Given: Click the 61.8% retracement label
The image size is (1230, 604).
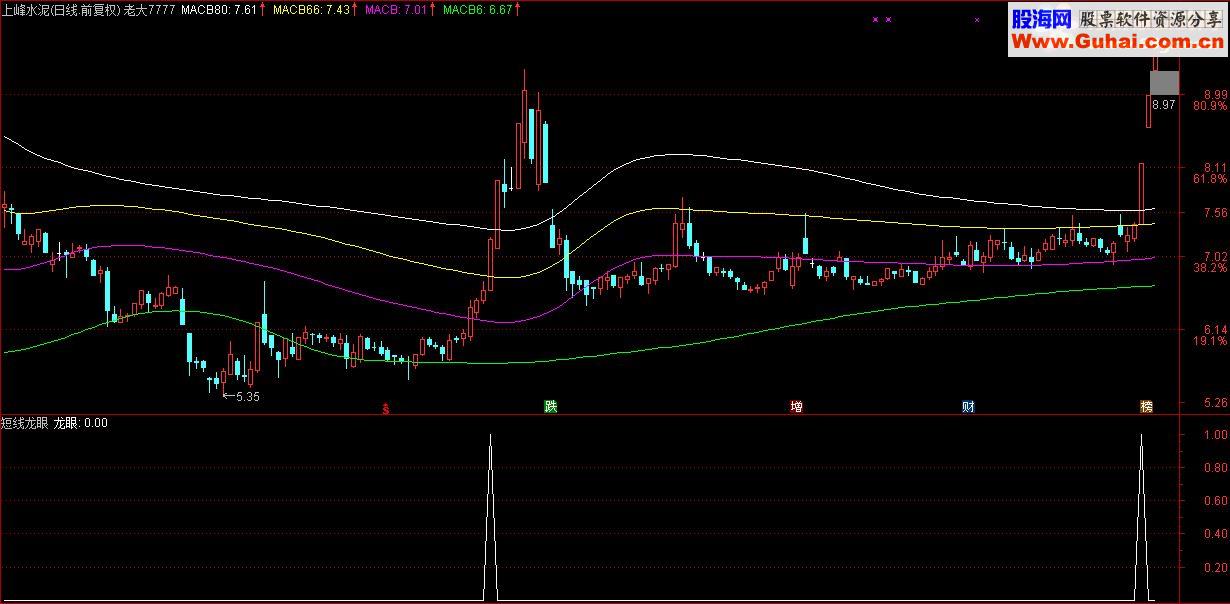Looking at the screenshot, I should (1210, 179).
